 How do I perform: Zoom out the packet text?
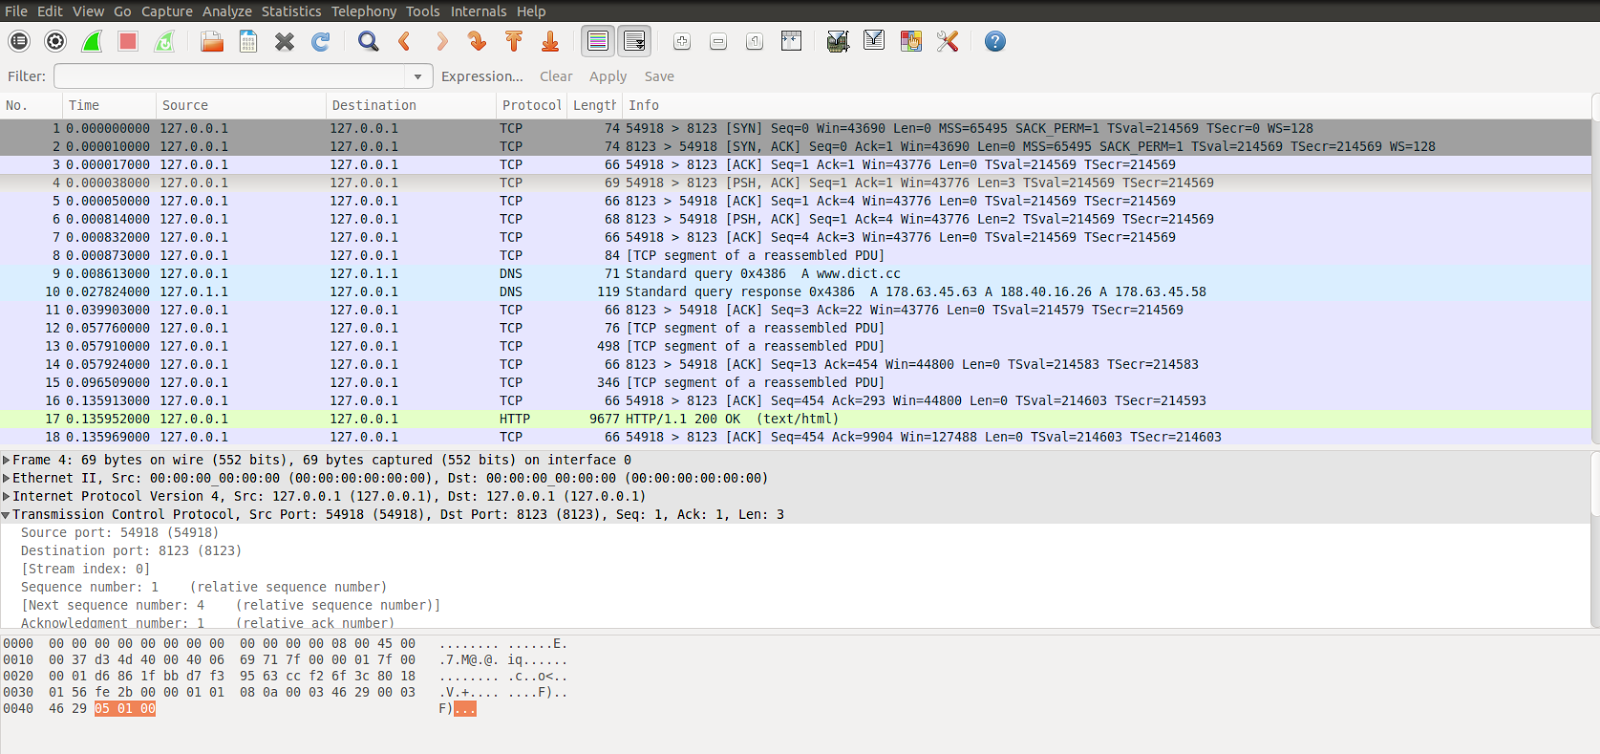coord(718,41)
